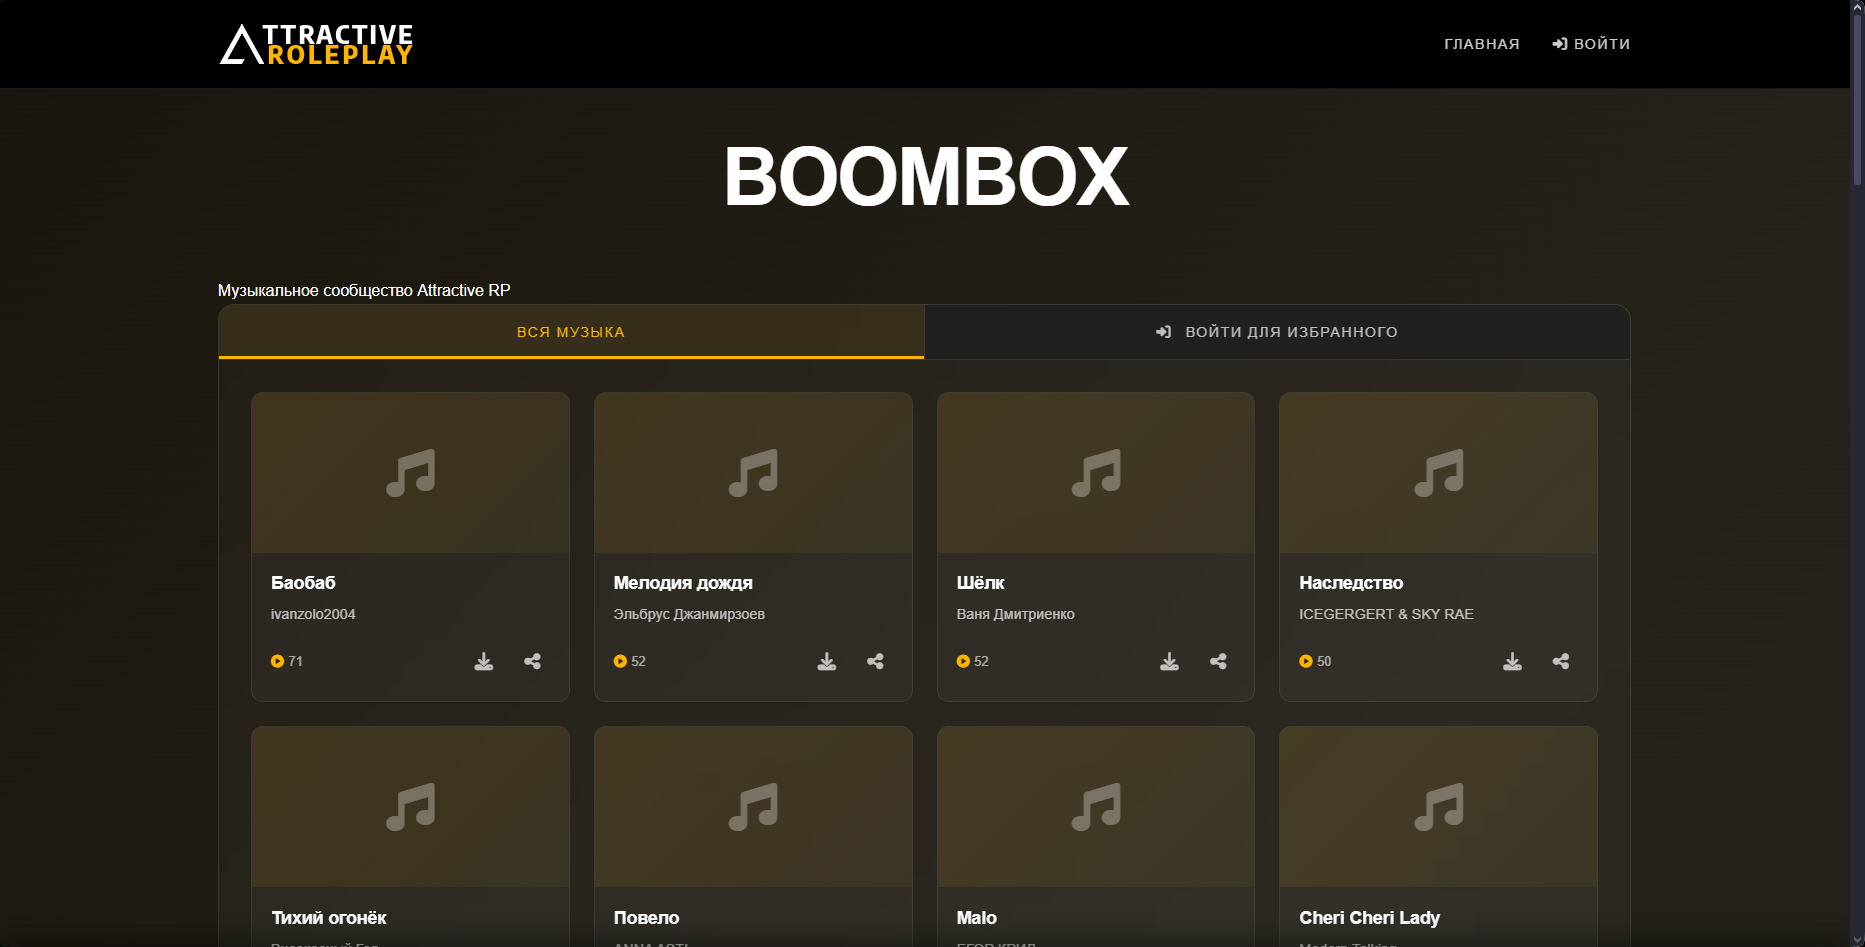The height and width of the screenshot is (947, 1865).
Task: Share the Наследство track
Action: tap(1561, 661)
